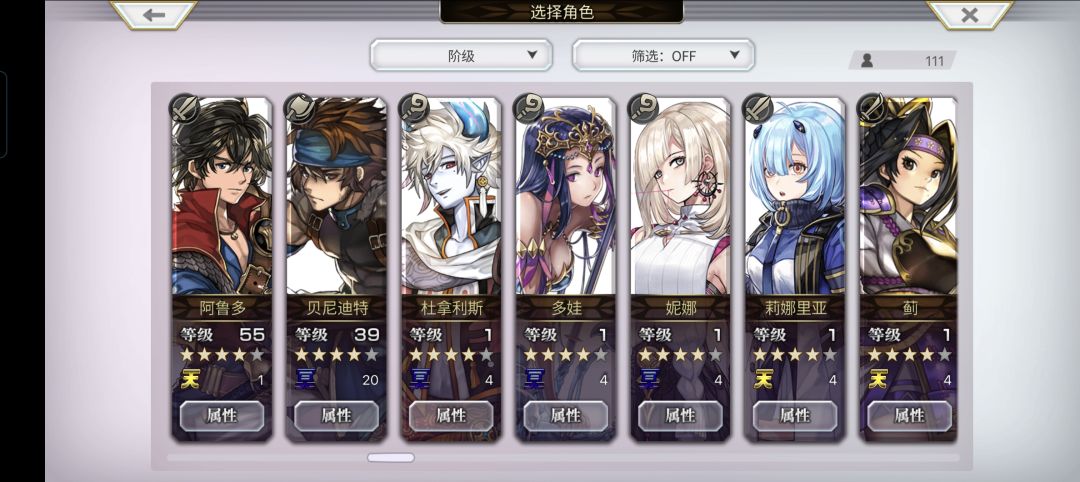Open the 阶级 sort dropdown
The image size is (1080, 482).
(461, 55)
